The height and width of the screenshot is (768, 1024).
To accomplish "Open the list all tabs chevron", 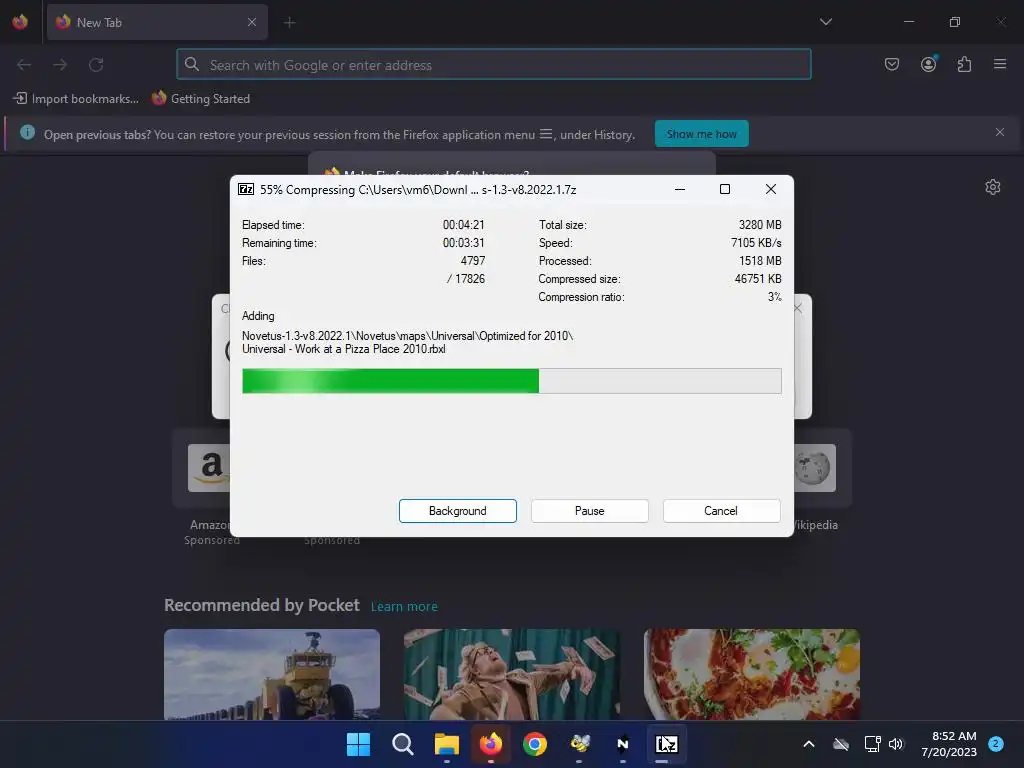I will click(x=825, y=22).
